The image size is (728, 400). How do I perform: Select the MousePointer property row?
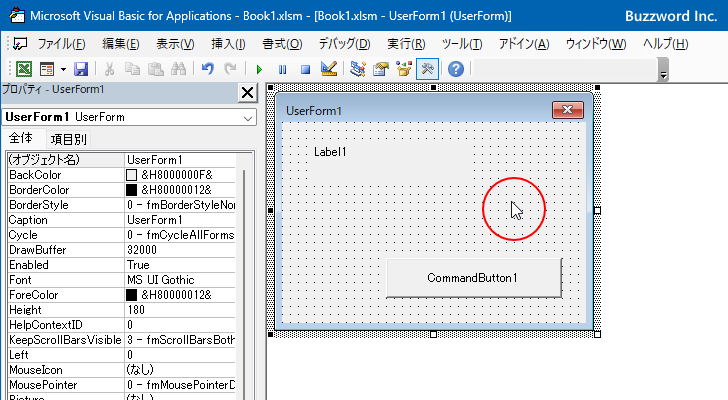(122, 385)
